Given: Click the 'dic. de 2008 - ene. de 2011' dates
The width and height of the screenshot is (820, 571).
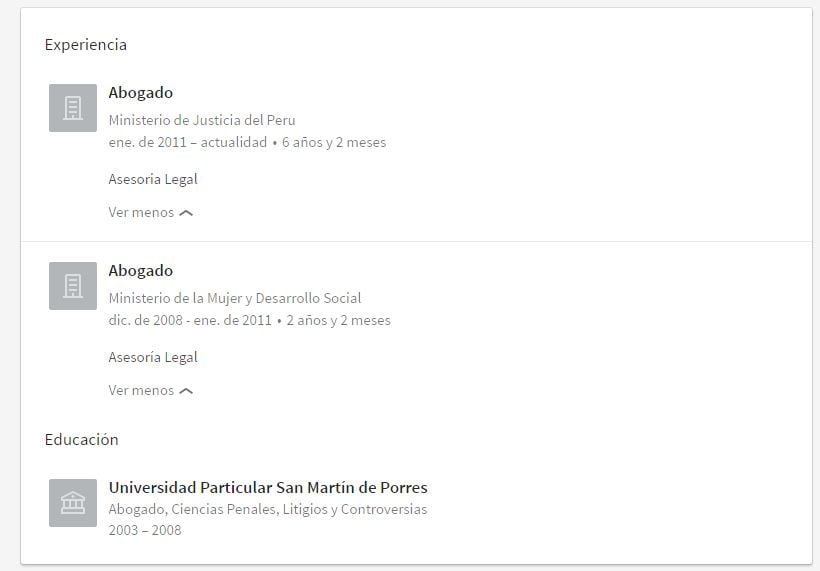Looking at the screenshot, I should click(x=190, y=320).
